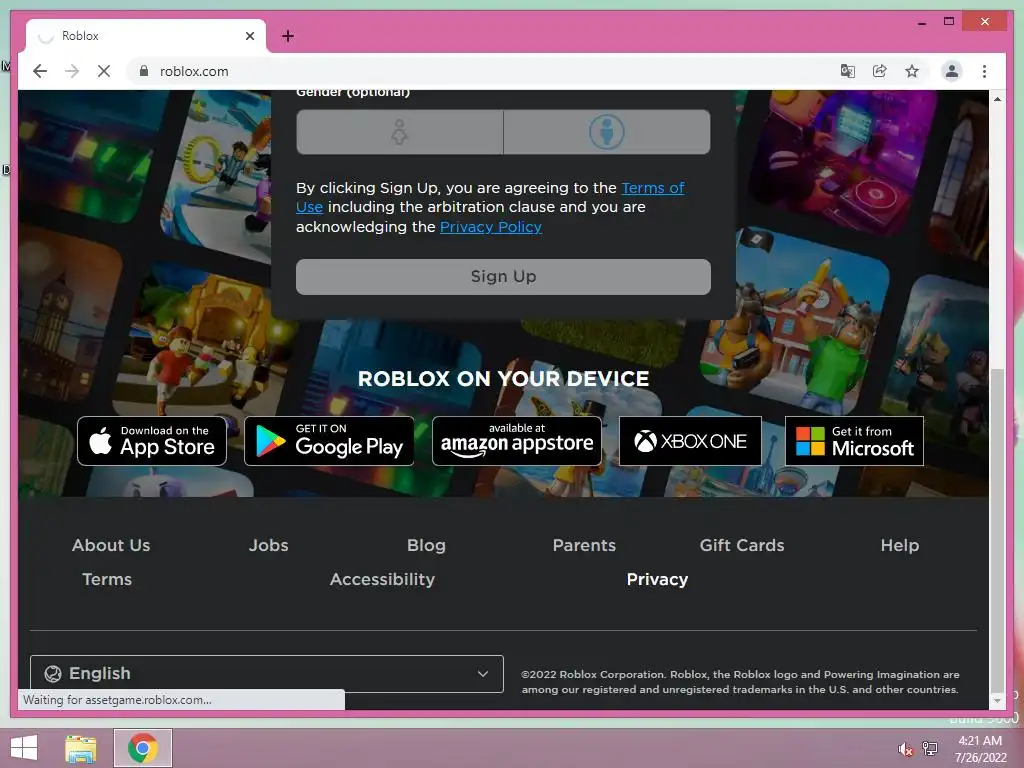Click the network tray icon

pyautogui.click(x=930, y=749)
